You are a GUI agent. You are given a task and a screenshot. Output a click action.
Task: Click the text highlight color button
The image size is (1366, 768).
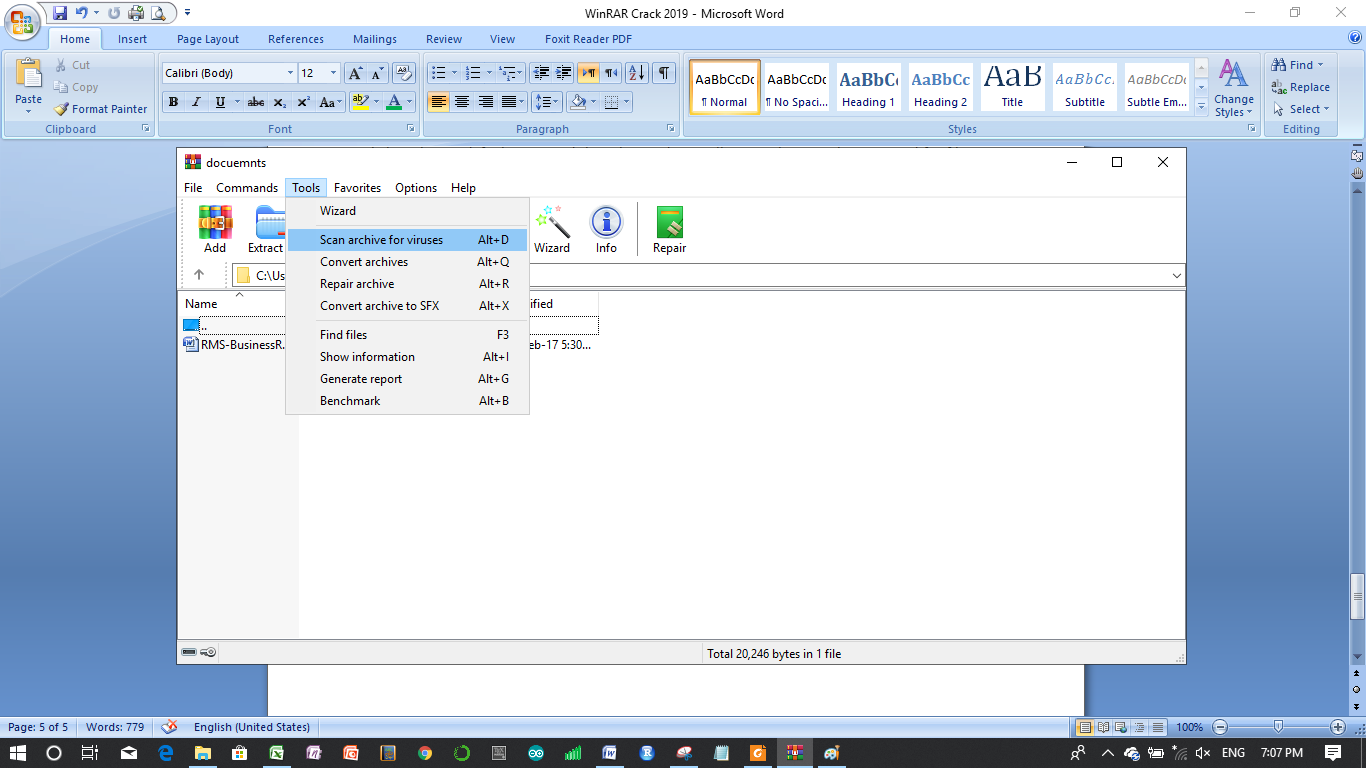click(360, 102)
